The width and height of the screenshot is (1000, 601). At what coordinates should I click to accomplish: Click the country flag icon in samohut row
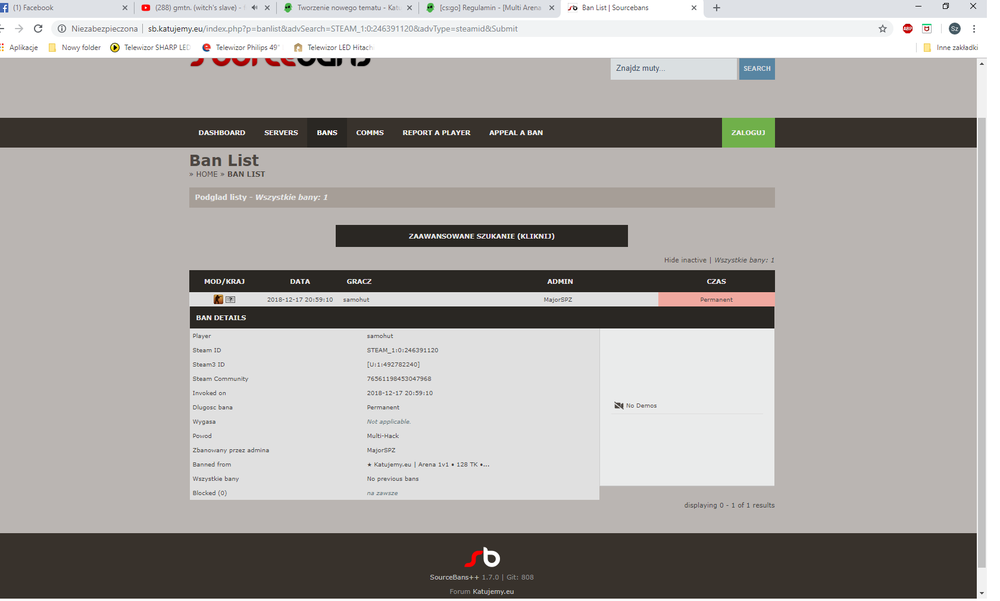(x=230, y=299)
